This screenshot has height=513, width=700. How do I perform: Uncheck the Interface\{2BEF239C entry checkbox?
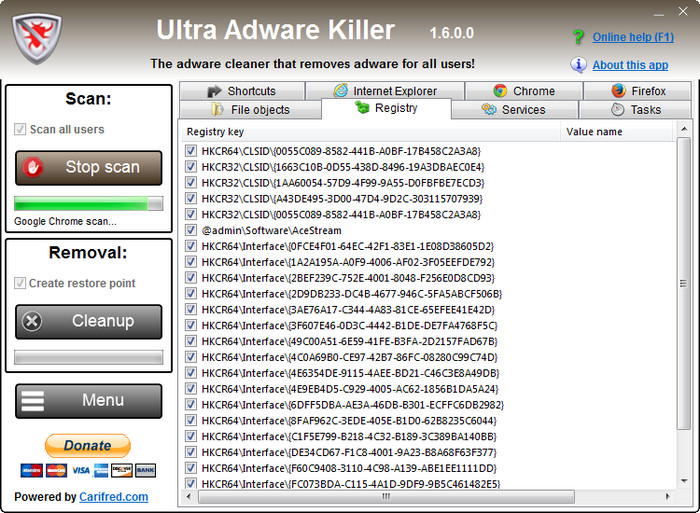pos(191,278)
